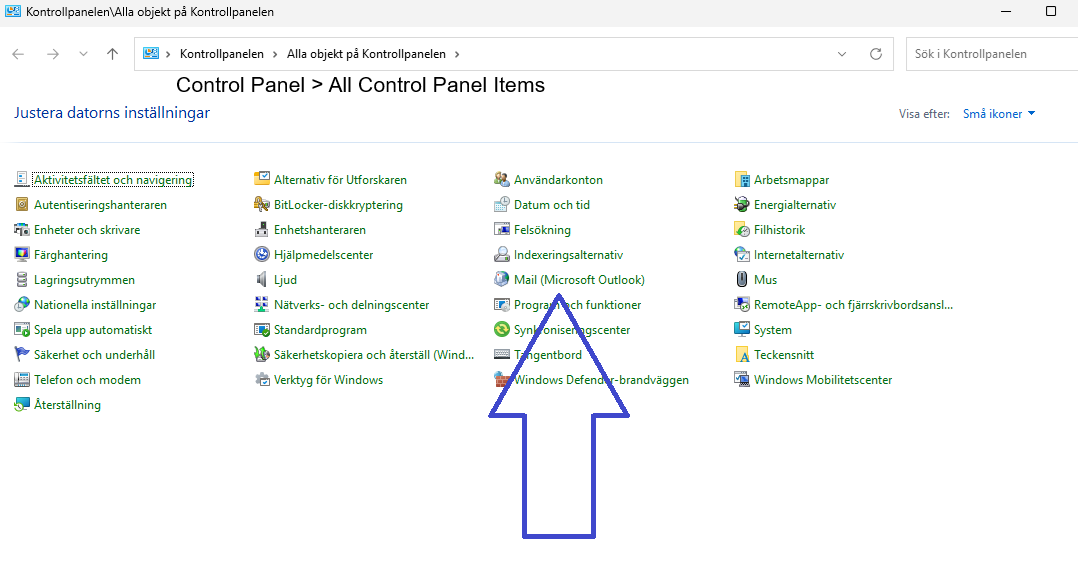Open the Återställning icon
Image resolution: width=1078 pixels, height=565 pixels.
22,405
